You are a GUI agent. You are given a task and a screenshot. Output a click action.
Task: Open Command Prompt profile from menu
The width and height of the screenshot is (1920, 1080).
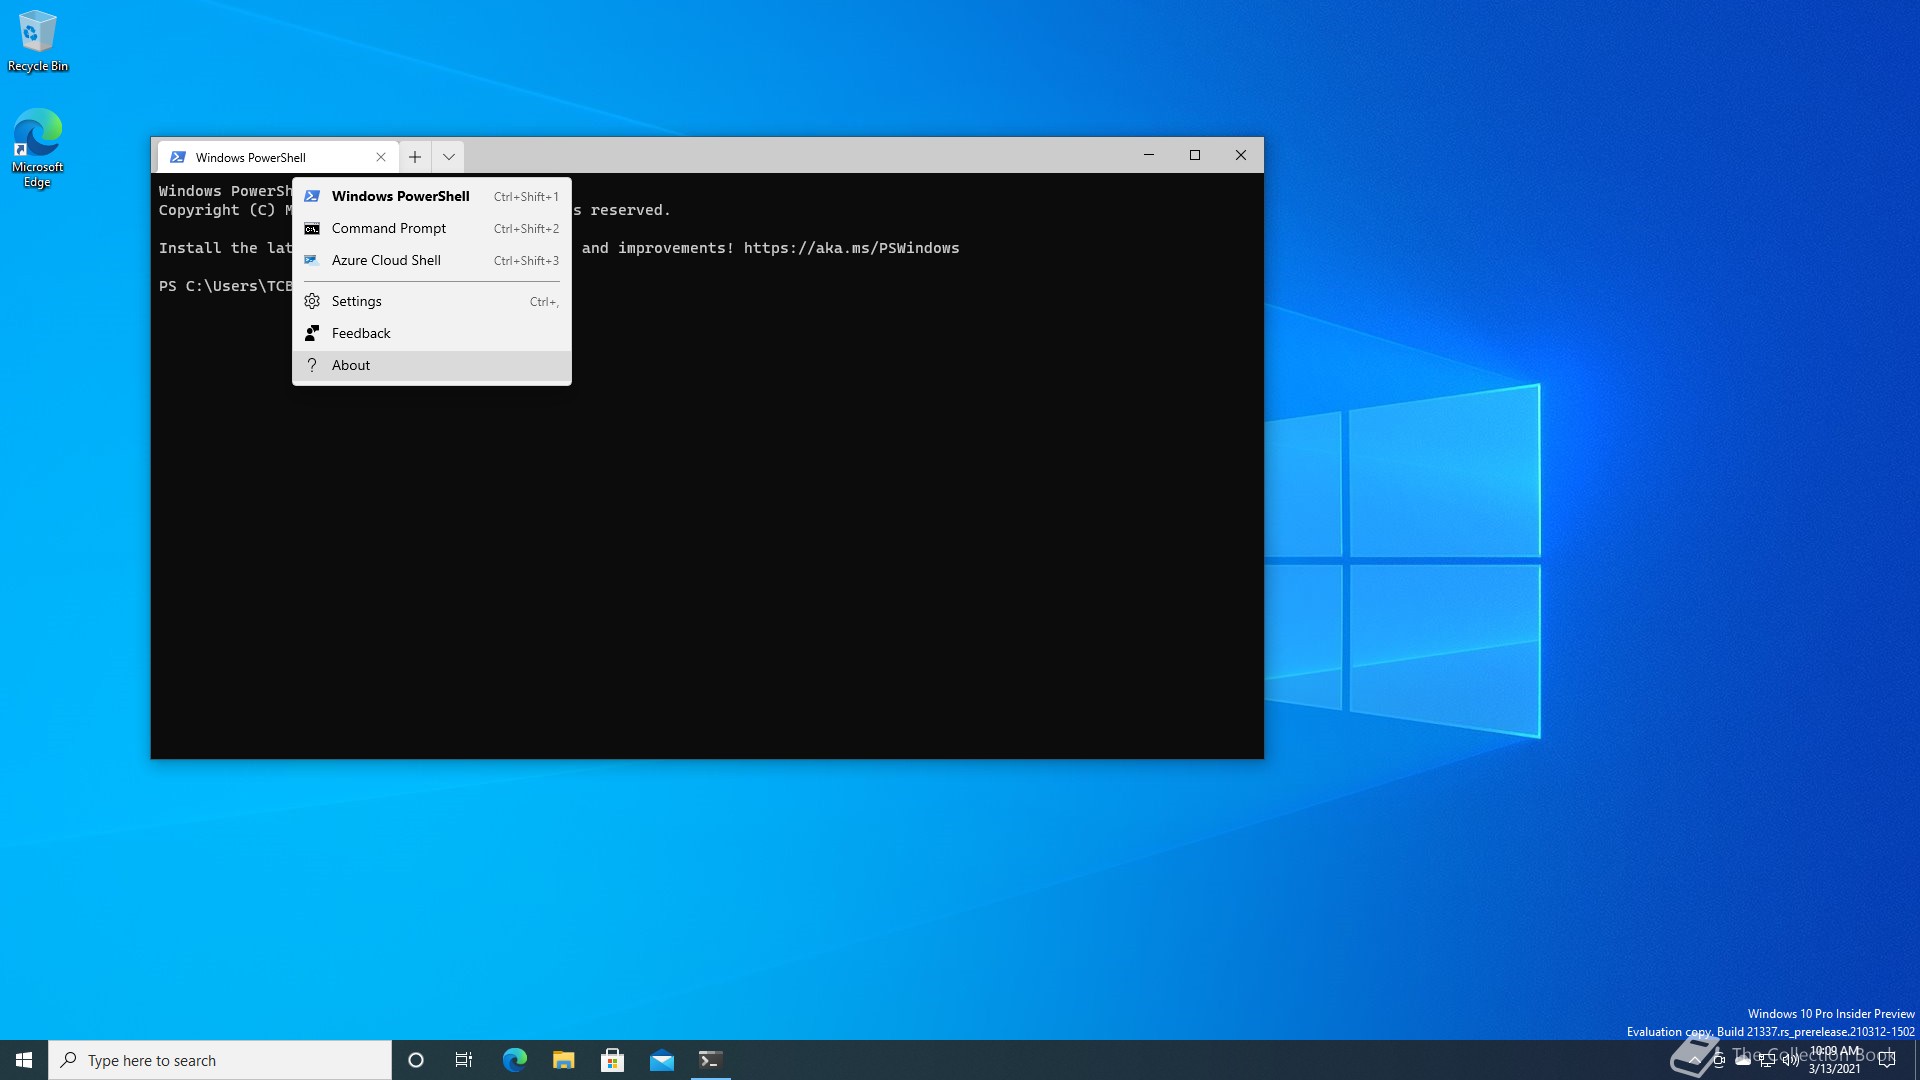(431, 228)
